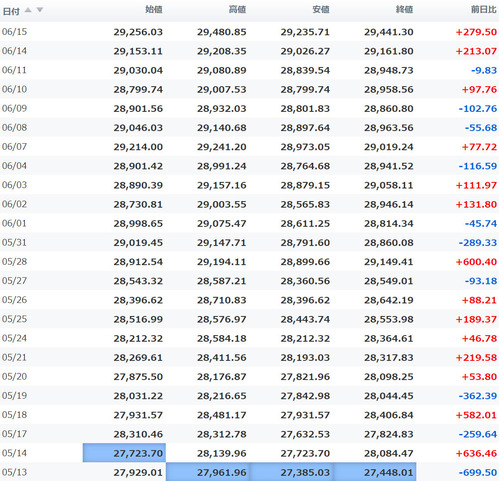The width and height of the screenshot is (499, 481).
Task: Select the 05/31 date cell
Action: point(14,242)
